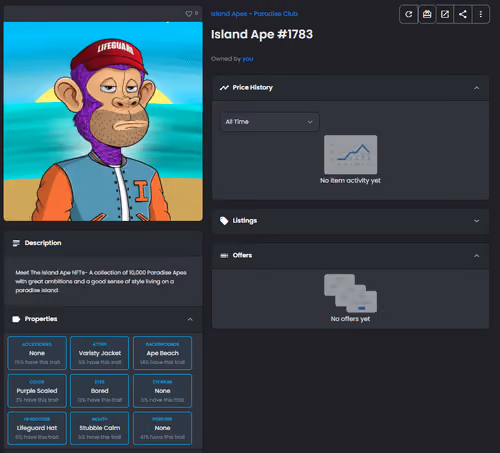Select the Stubble Calm mouth property card
The height and width of the screenshot is (453, 500).
click(100, 428)
